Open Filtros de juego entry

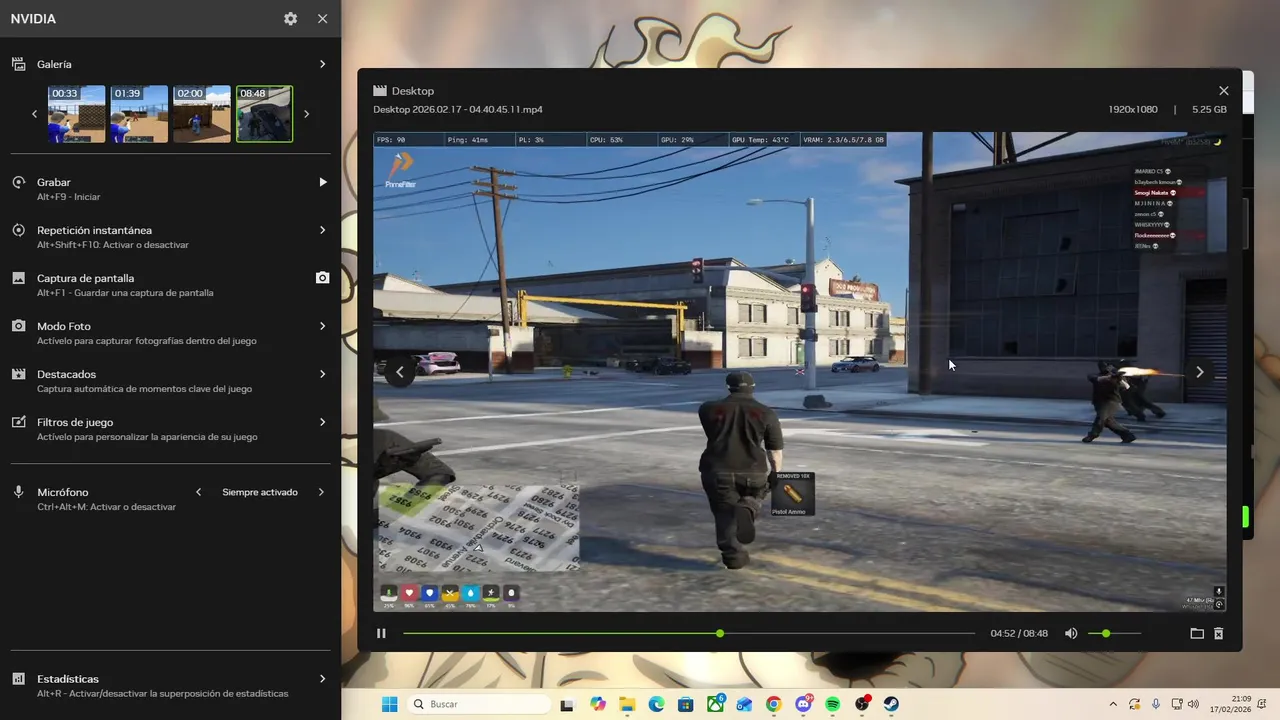pyautogui.click(x=170, y=429)
